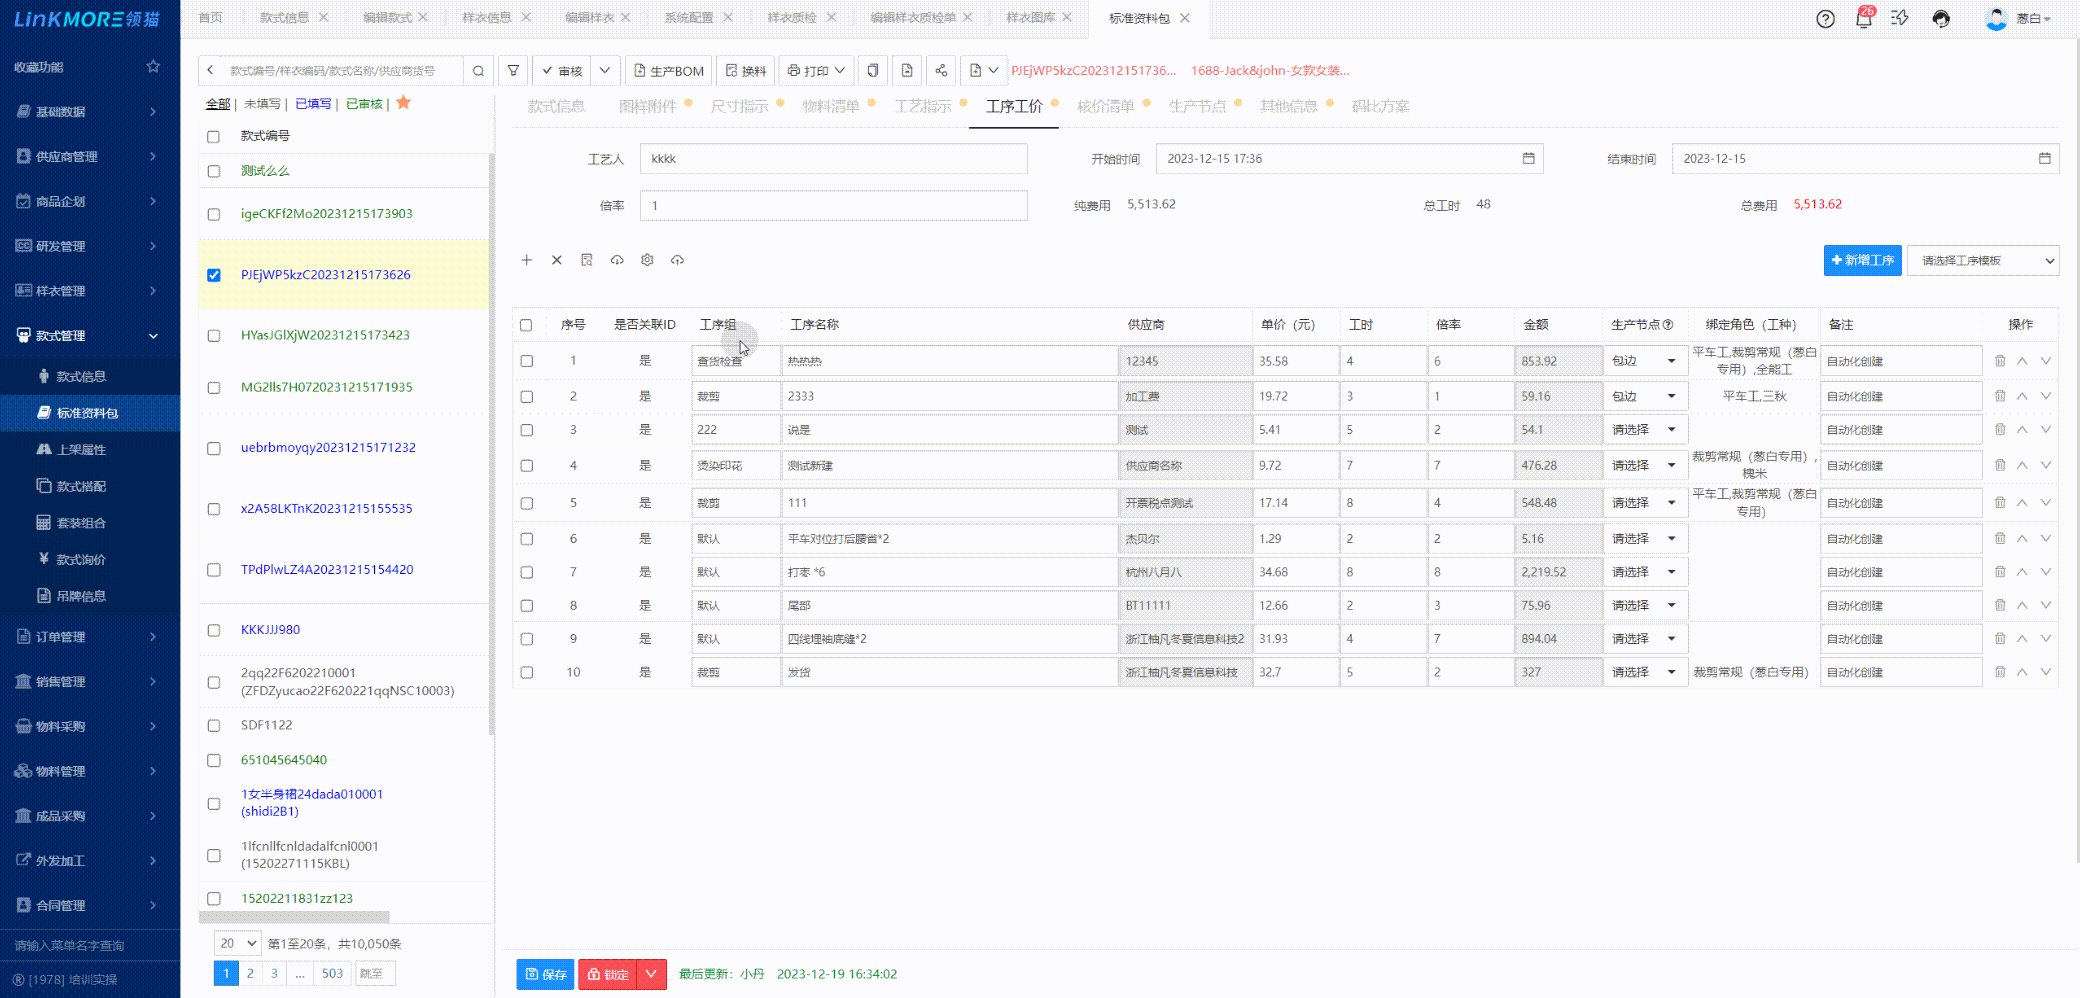2080x998 pixels.
Task: Click the 新增工序 button
Action: click(1862, 260)
